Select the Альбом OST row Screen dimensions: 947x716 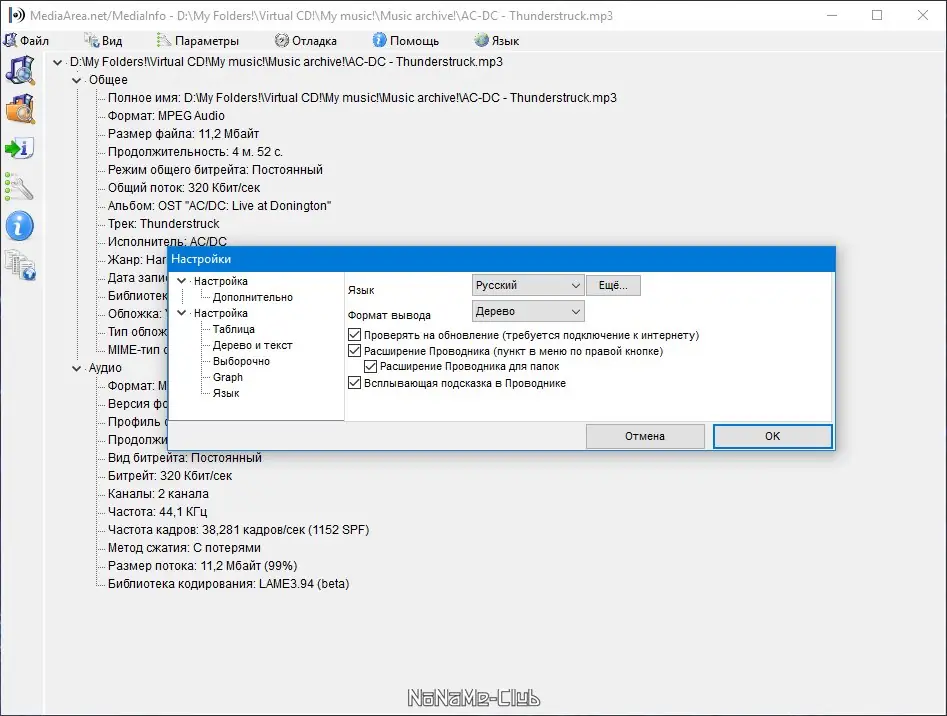click(x=219, y=206)
